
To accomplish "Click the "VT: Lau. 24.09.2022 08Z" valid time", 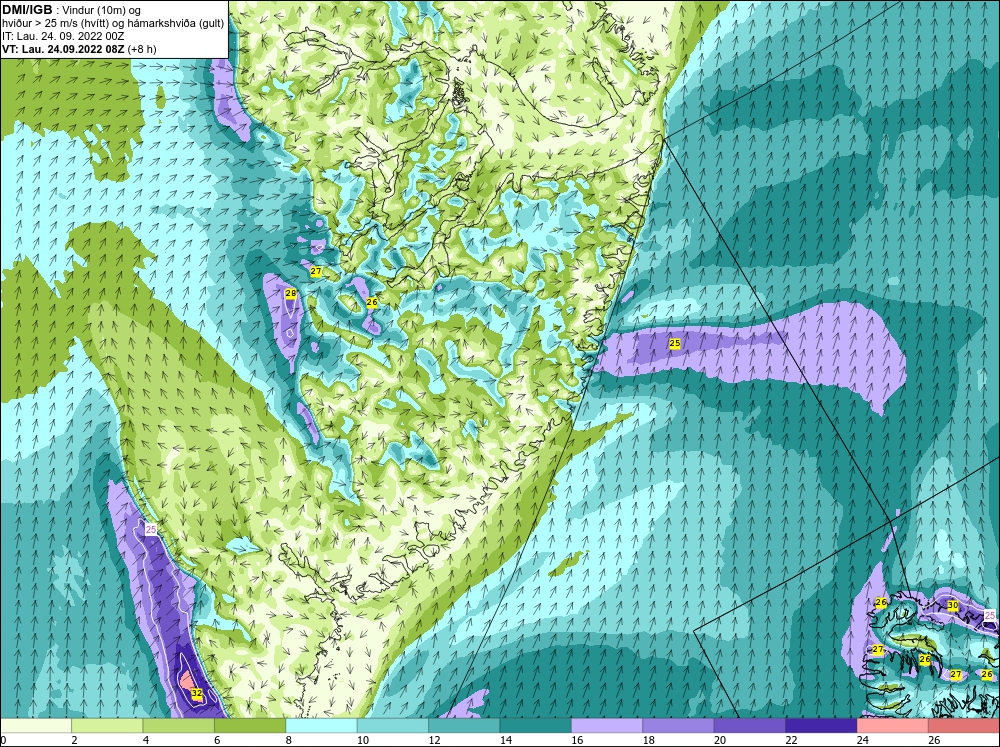I will 63,49.
